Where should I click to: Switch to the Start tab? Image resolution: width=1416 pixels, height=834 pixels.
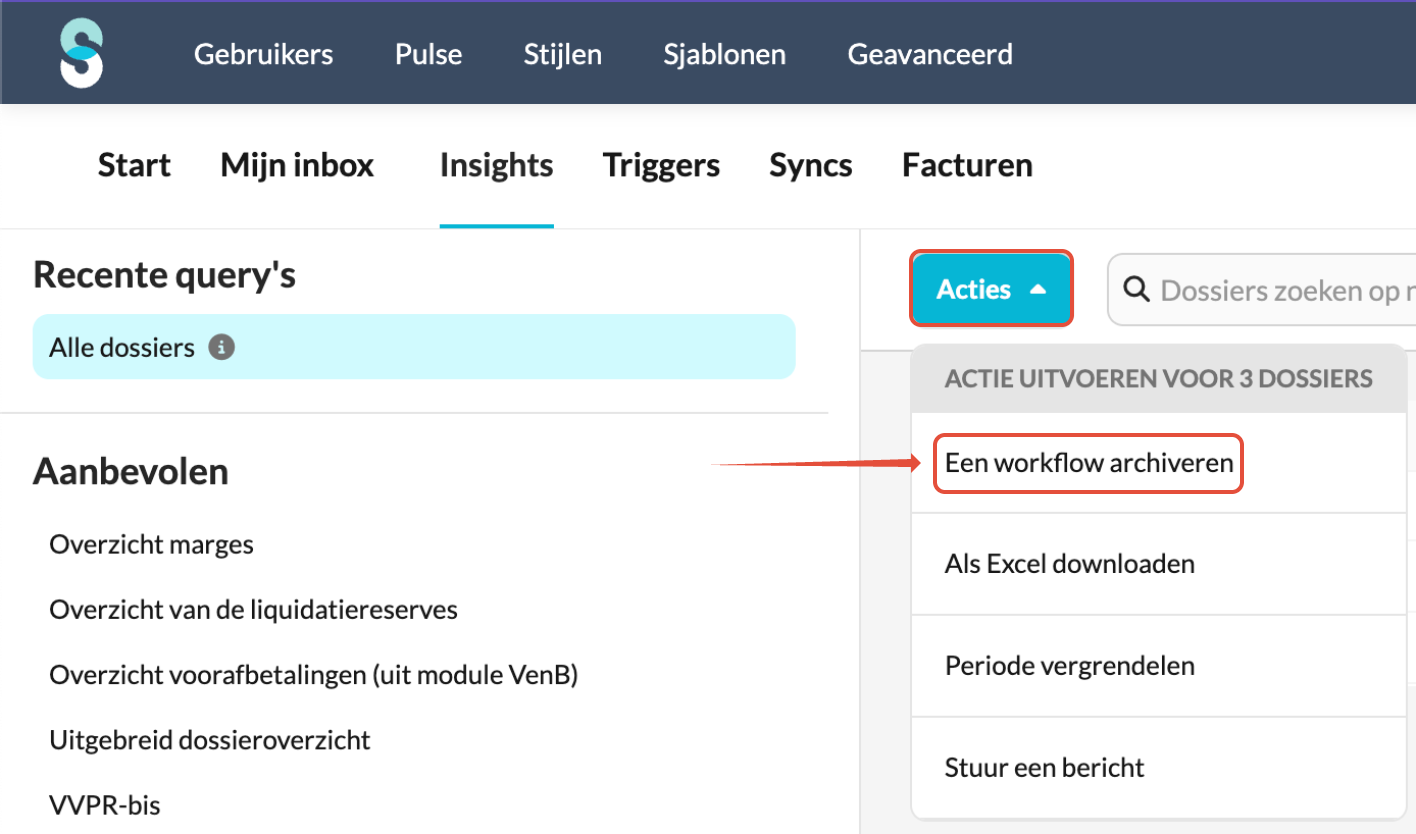[134, 165]
